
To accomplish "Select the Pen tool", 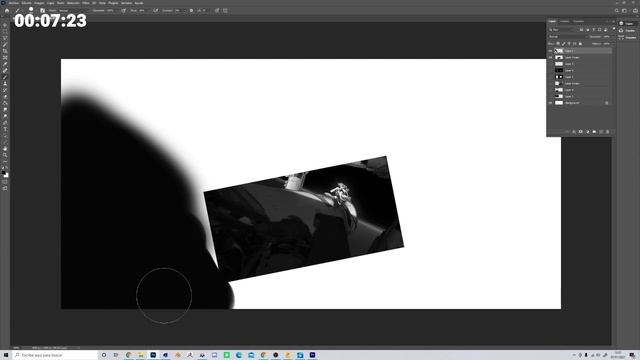I will coord(5,122).
